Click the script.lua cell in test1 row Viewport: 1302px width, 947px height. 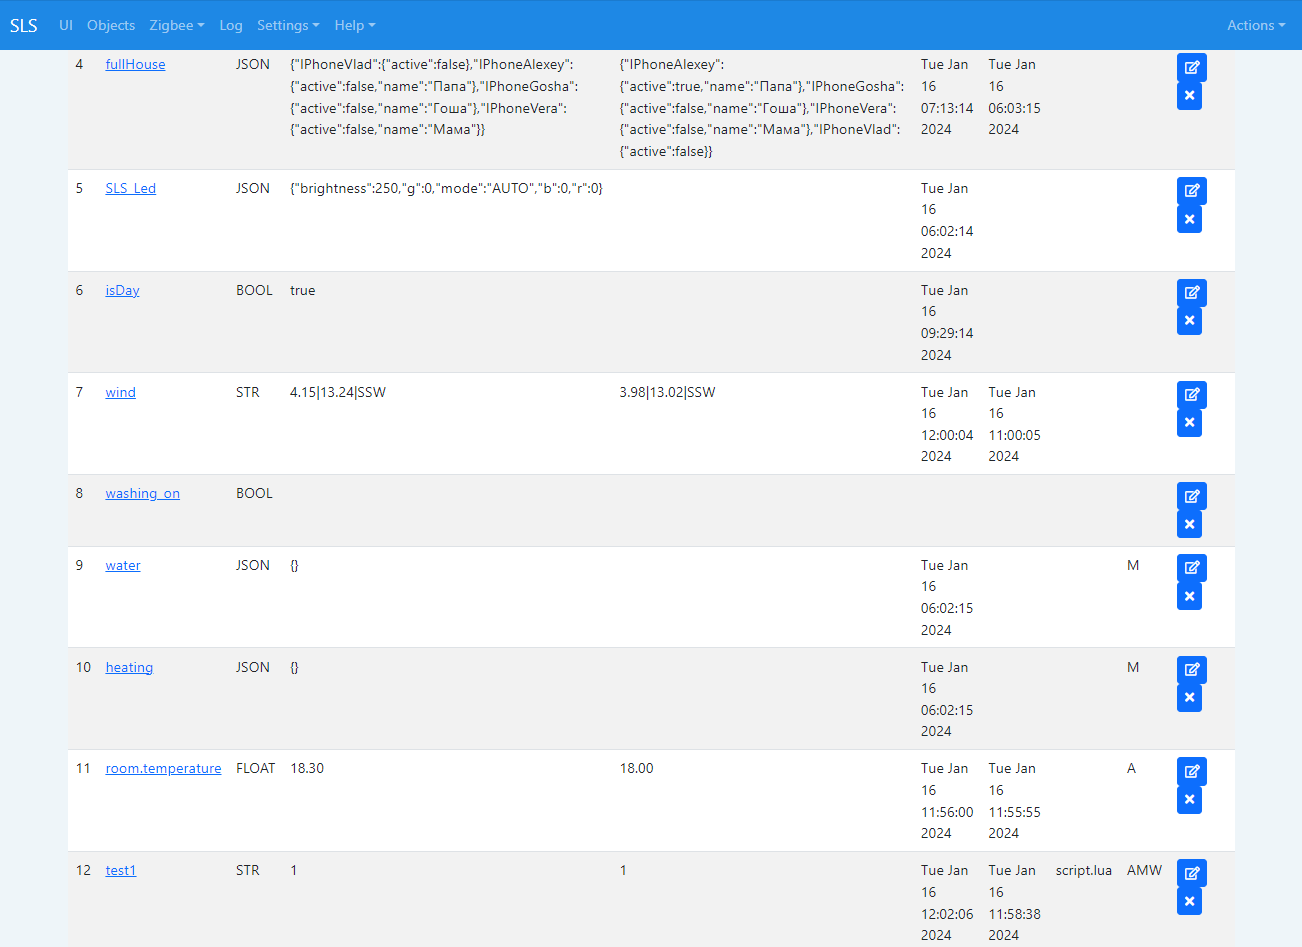click(x=1083, y=870)
